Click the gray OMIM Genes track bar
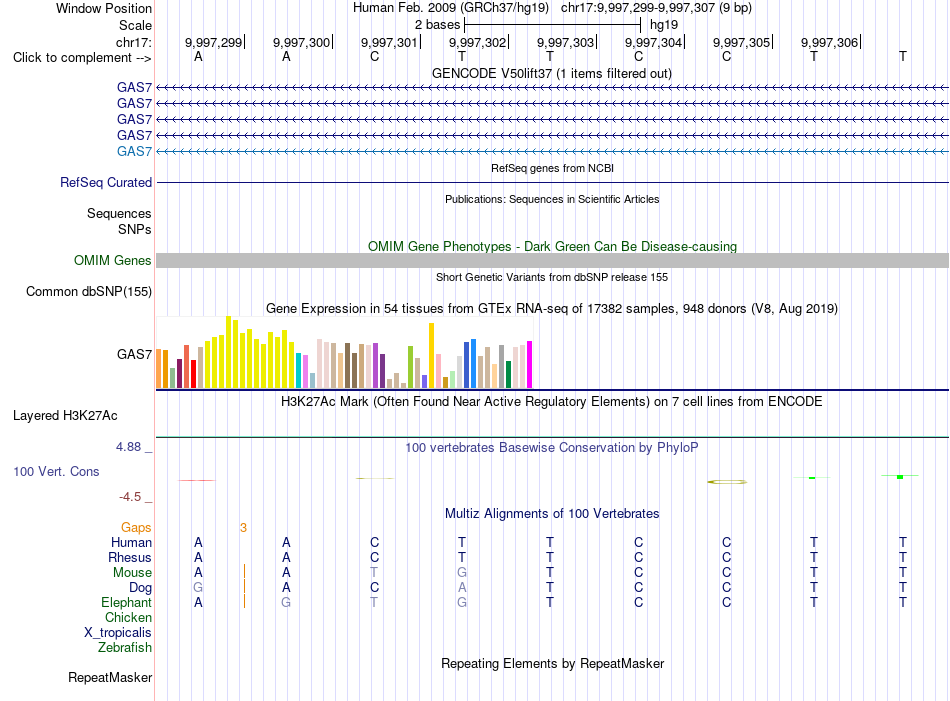 click(552, 261)
